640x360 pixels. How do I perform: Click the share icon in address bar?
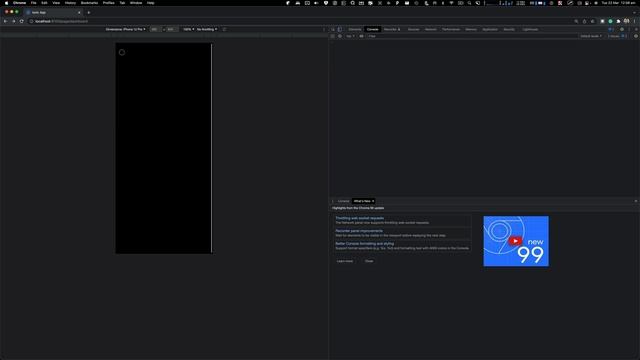584,21
